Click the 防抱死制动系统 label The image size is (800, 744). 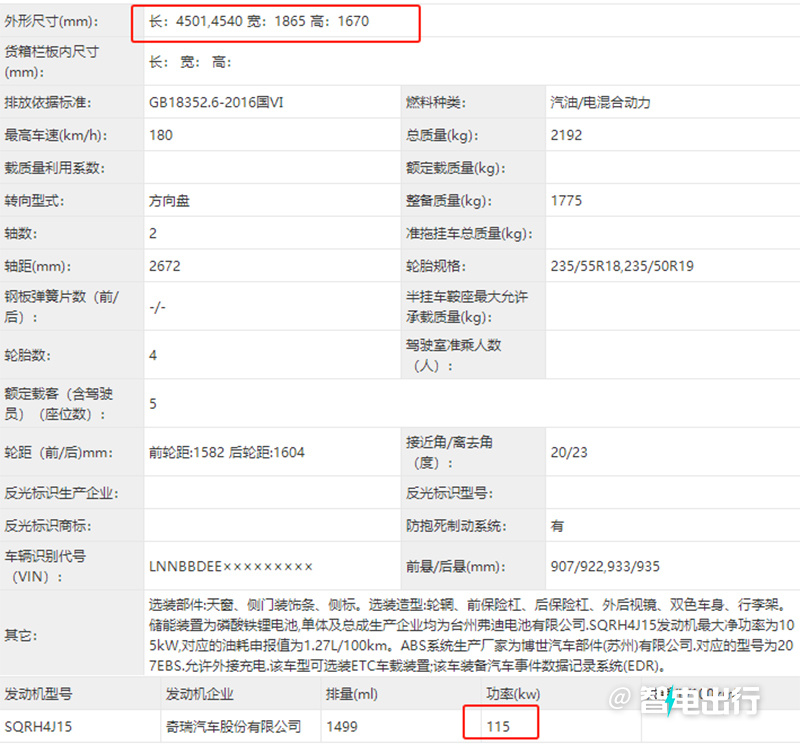pyautogui.click(x=456, y=526)
